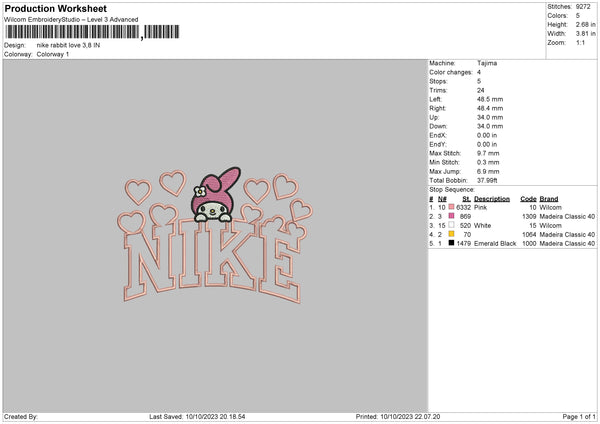
Task: Click the Height value '2.68 in'
Action: (x=586, y=24)
